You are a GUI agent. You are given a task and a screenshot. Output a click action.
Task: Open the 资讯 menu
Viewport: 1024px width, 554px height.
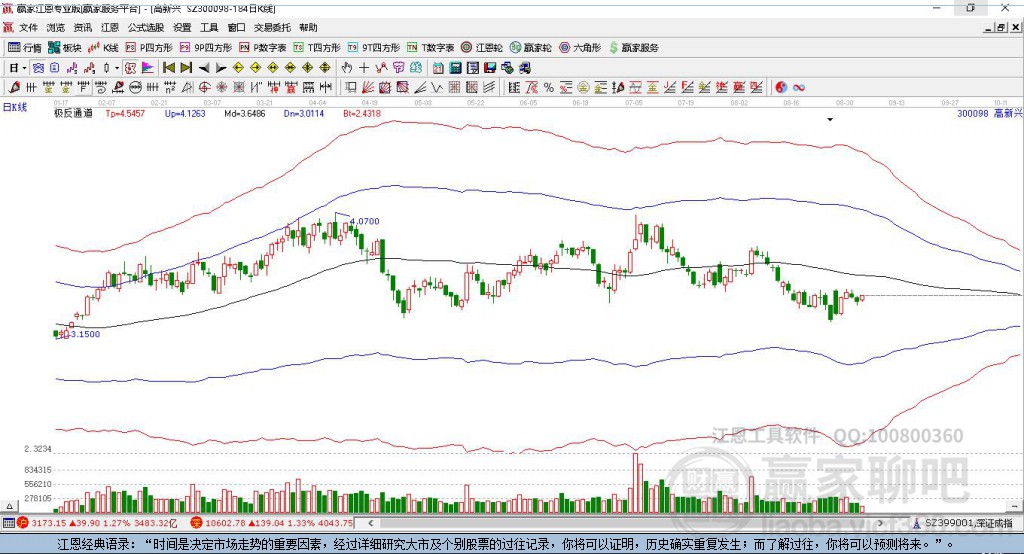pyautogui.click(x=83, y=27)
